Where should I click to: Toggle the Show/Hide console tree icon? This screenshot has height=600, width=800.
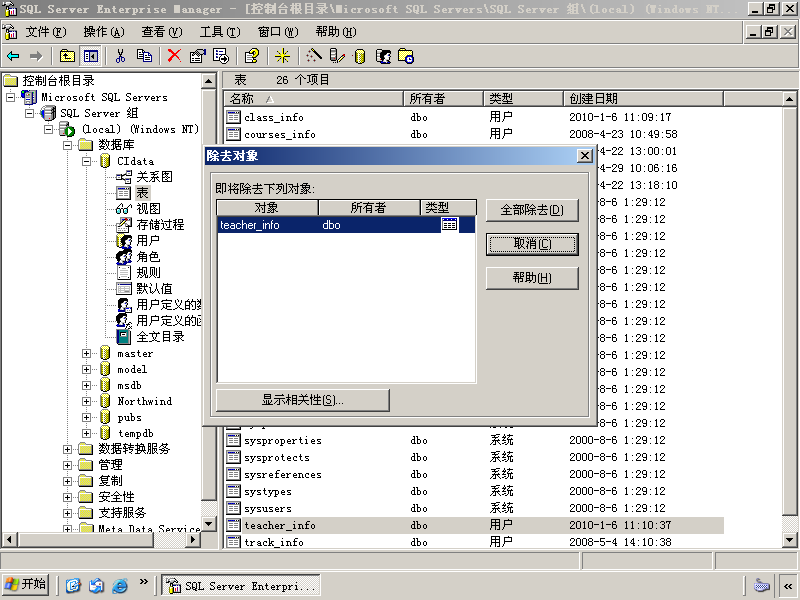[91, 56]
